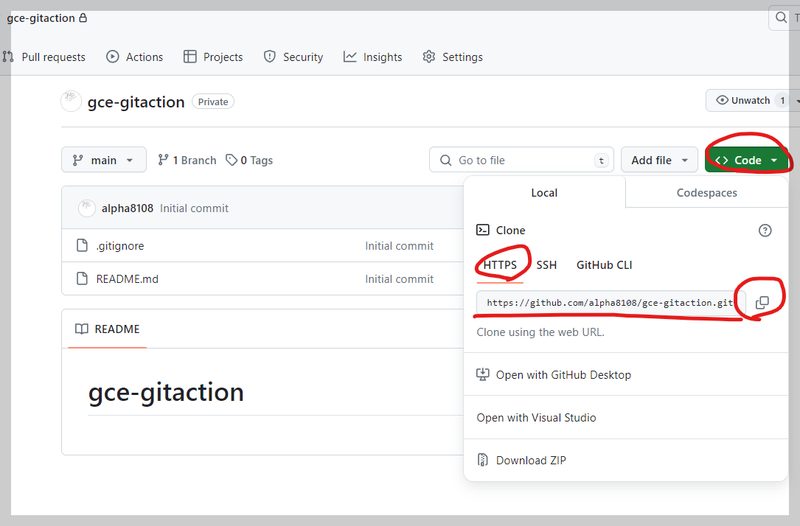The height and width of the screenshot is (526, 800).
Task: Click the gce-gitaction README heading
Action: [166, 392]
